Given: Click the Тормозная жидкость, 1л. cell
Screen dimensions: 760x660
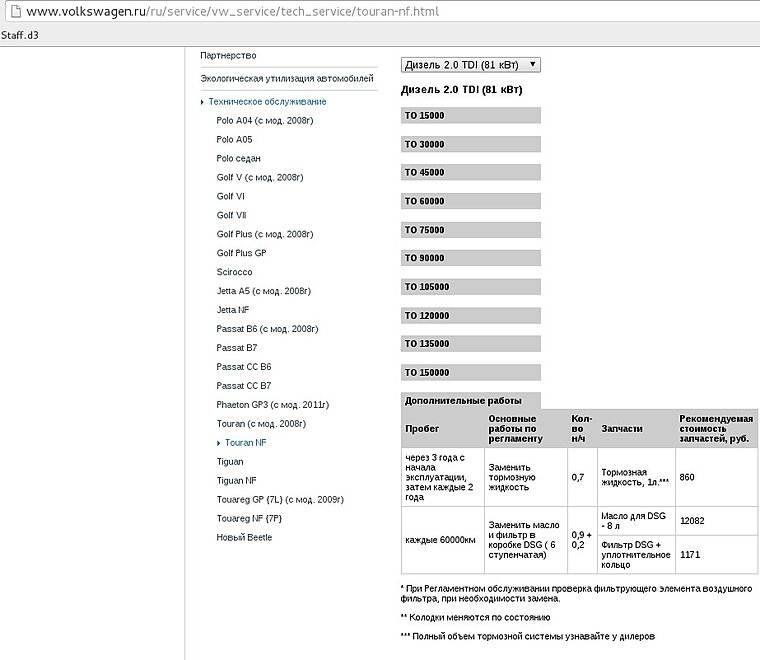Looking at the screenshot, I should click(x=635, y=477).
